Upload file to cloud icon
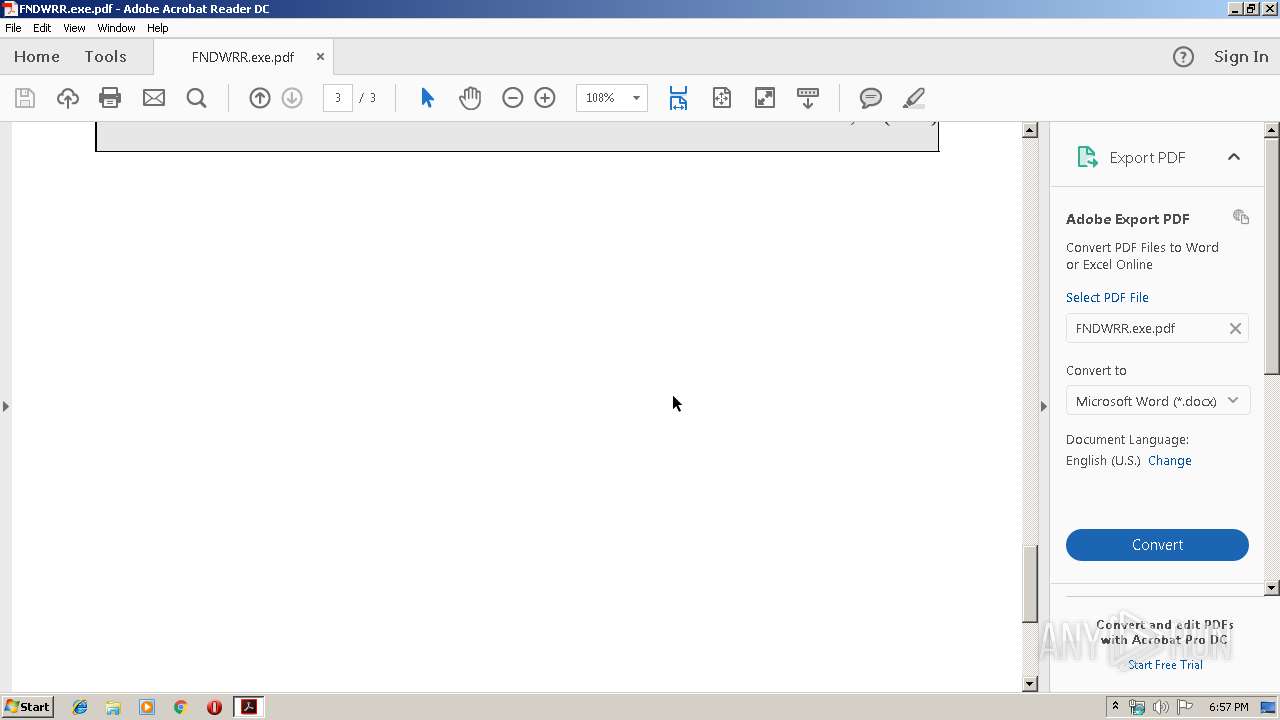 [x=68, y=98]
